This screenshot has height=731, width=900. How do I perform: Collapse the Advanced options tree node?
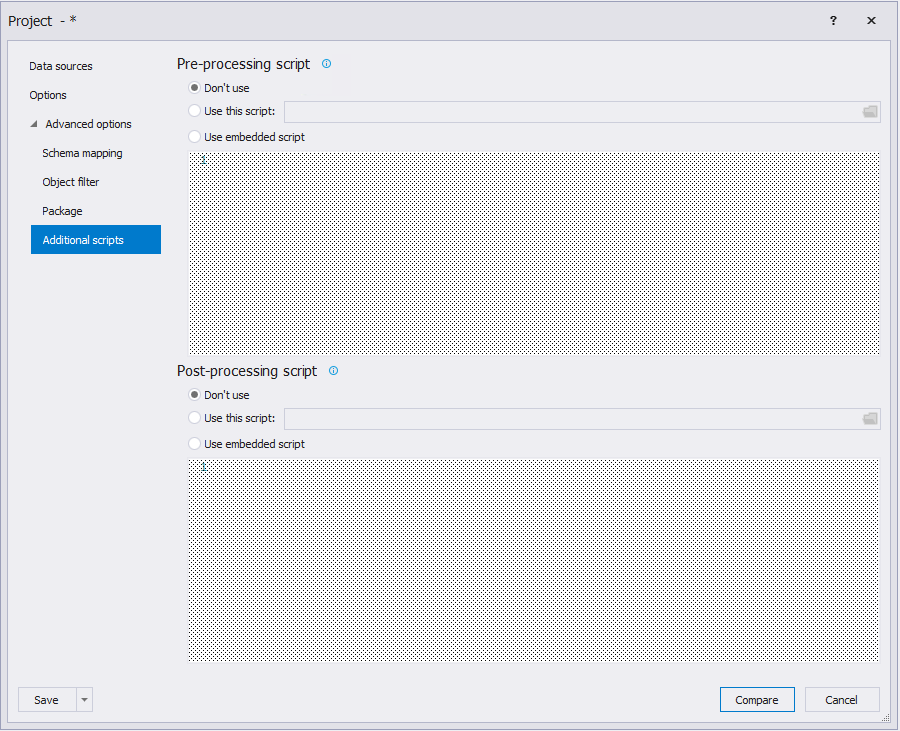pos(34,124)
